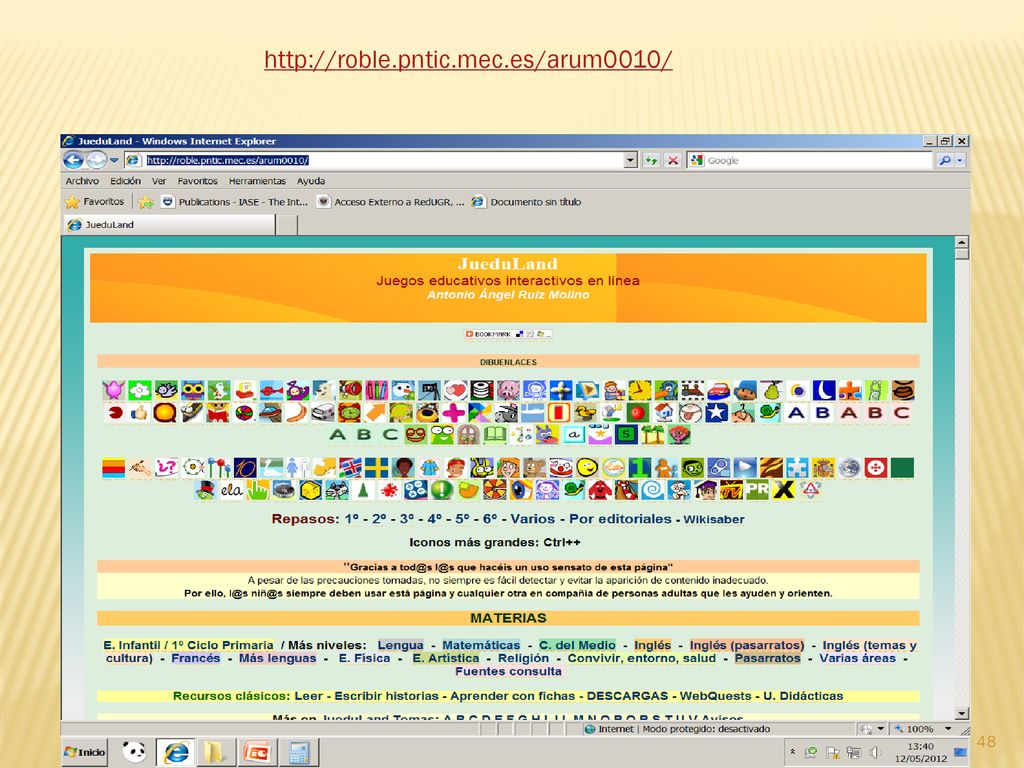Click the Matemáticas subject link
The height and width of the screenshot is (768, 1024).
(481, 645)
